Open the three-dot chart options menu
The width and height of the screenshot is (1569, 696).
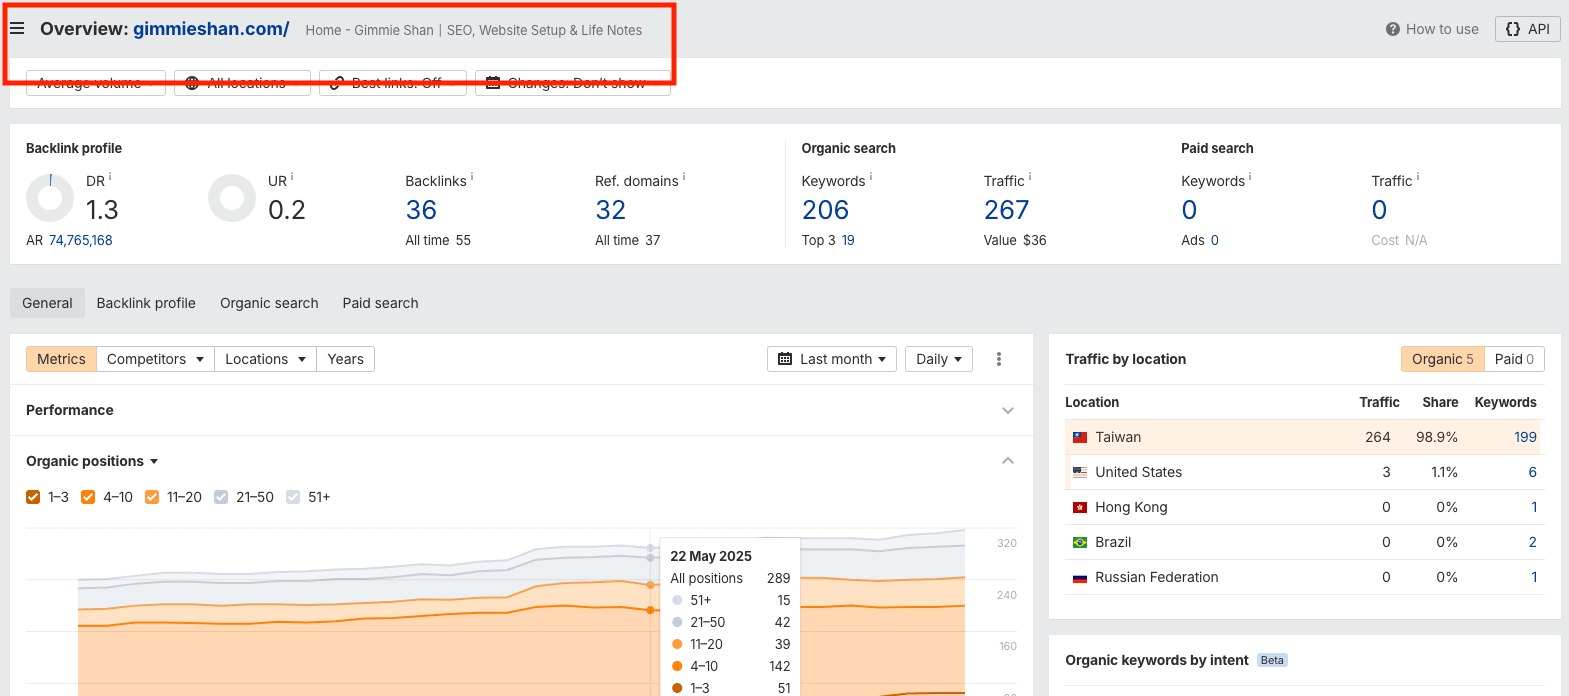(x=998, y=359)
